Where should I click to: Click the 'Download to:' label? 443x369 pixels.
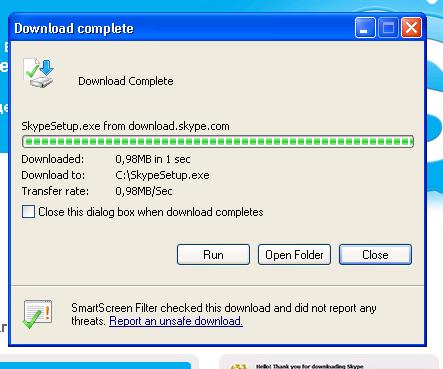click(53, 175)
